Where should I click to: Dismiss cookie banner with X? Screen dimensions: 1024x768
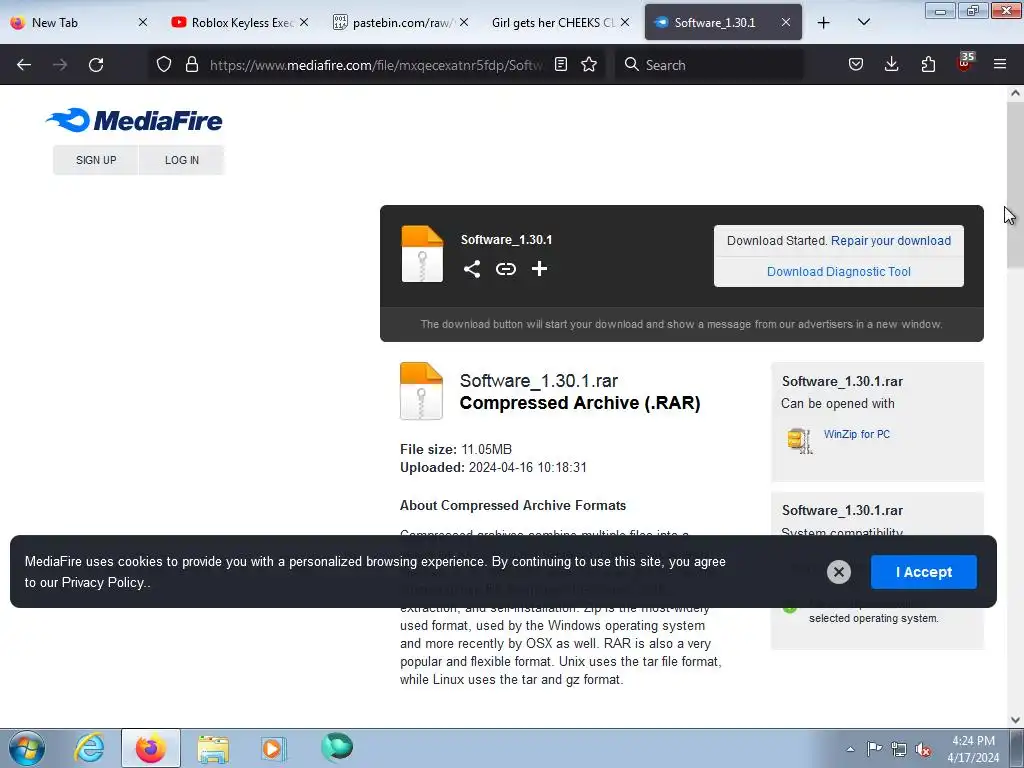[839, 572]
